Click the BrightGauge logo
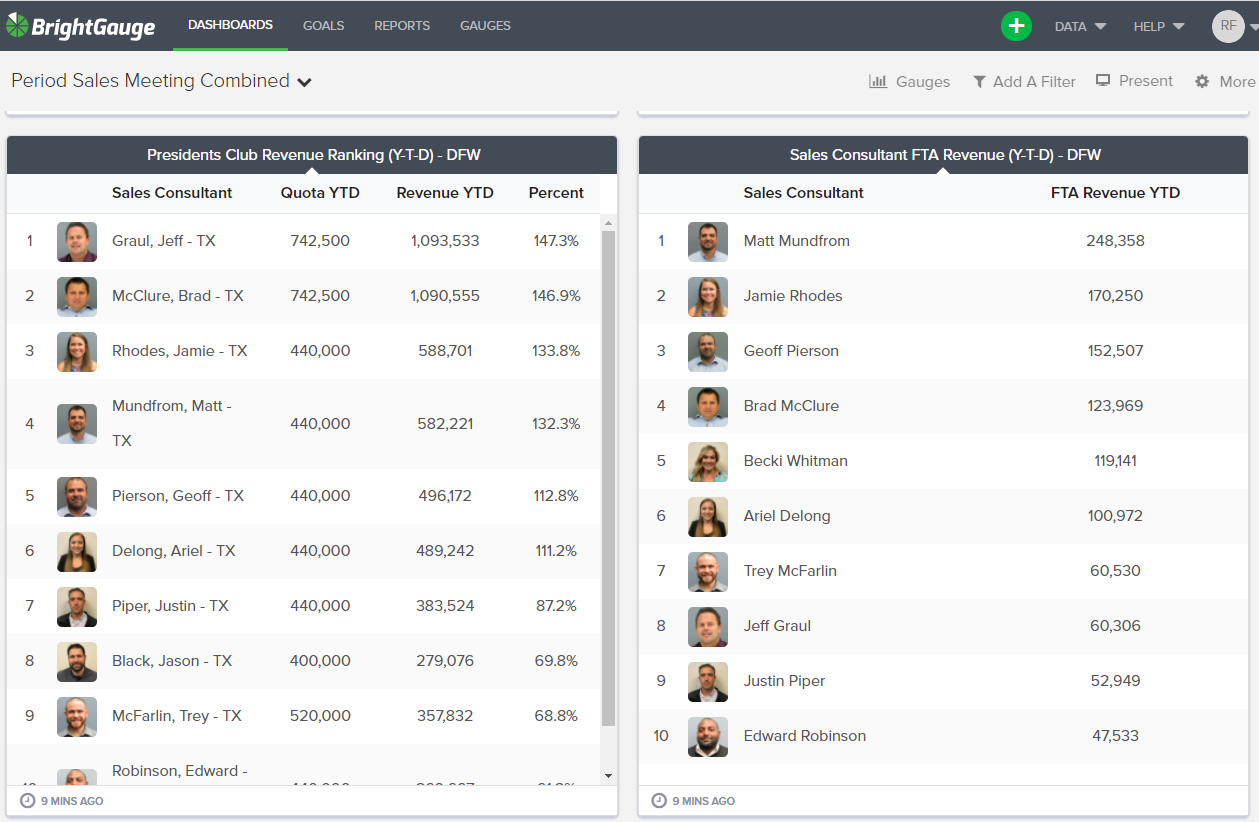The width and height of the screenshot is (1259, 822). [x=80, y=25]
